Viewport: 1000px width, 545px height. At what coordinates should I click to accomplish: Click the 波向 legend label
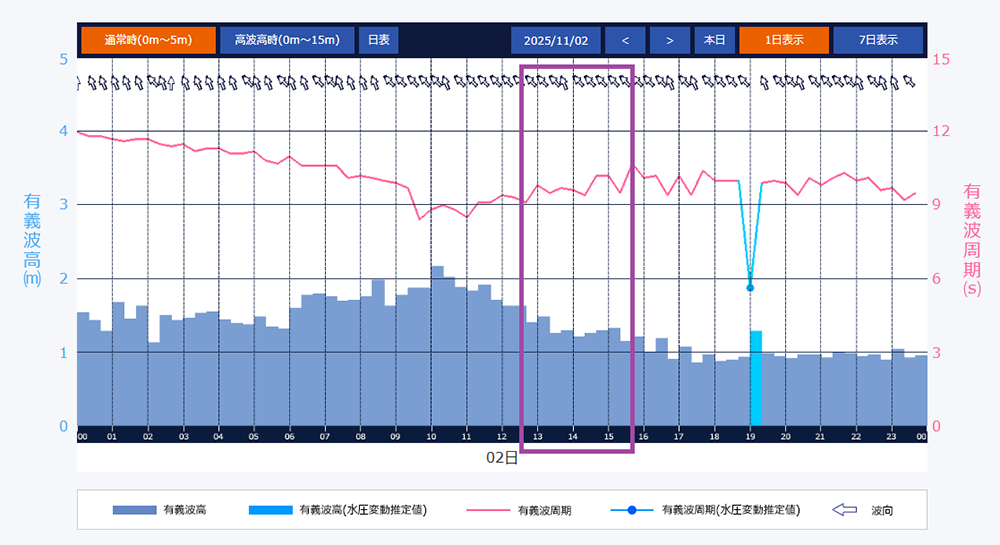point(882,510)
